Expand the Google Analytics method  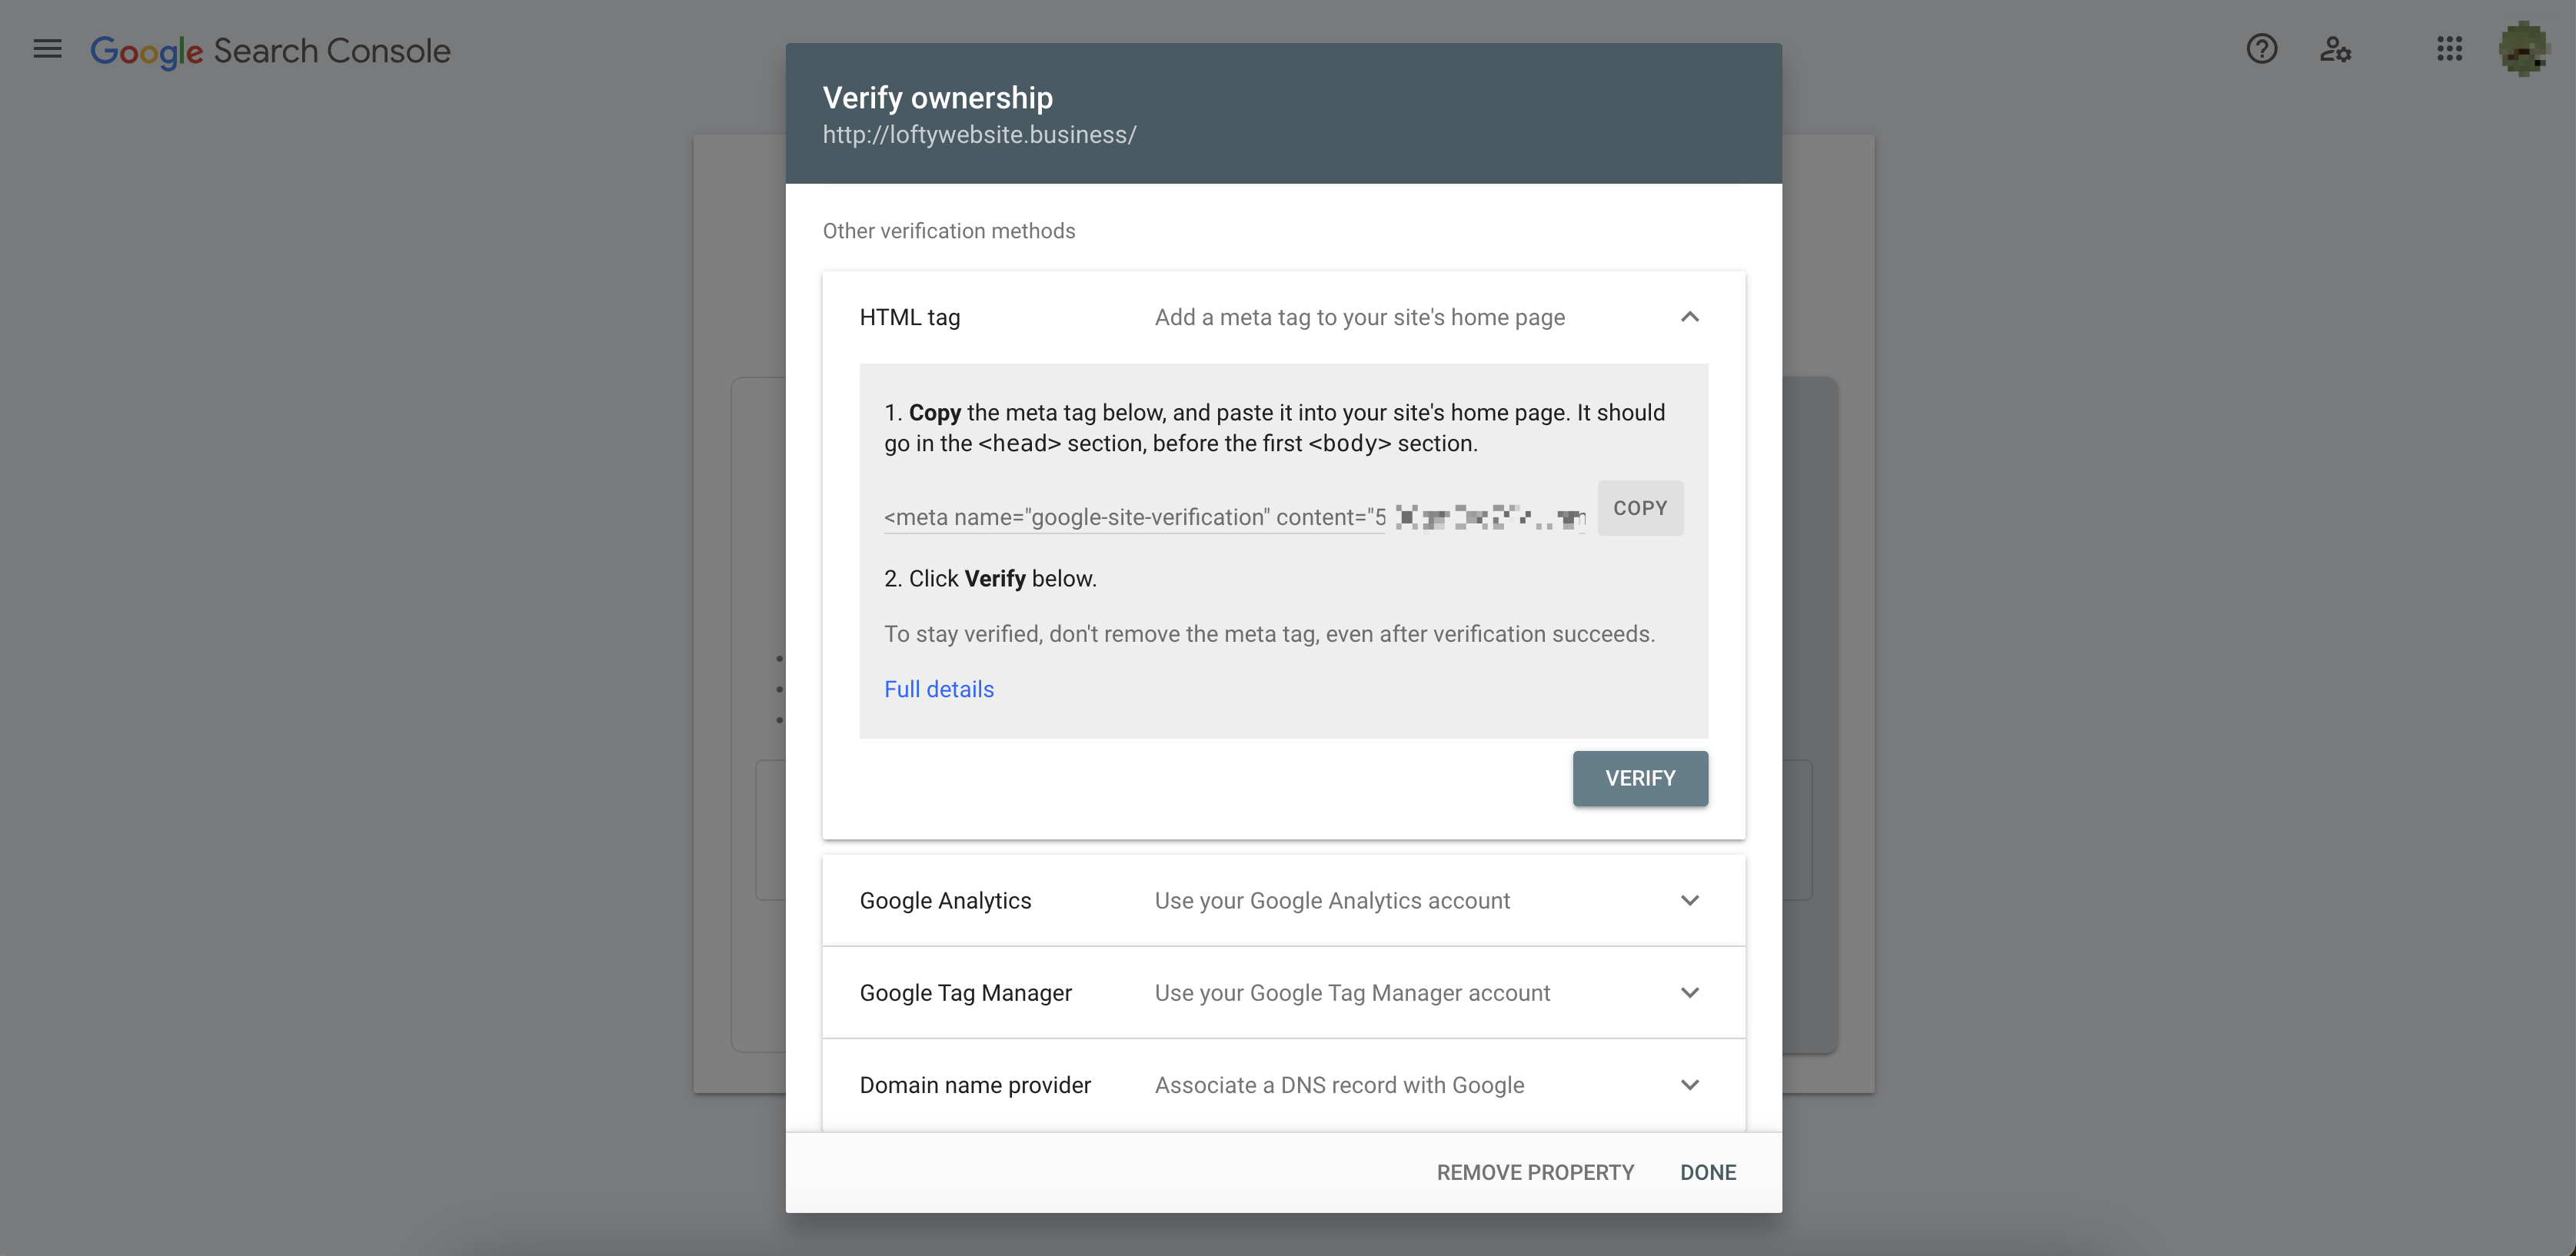tap(1689, 900)
